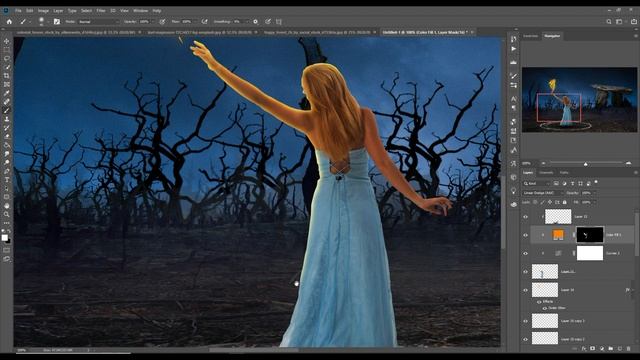The height and width of the screenshot is (360, 640).
Task: Click the Navigator zoom slider handle
Action: [586, 163]
